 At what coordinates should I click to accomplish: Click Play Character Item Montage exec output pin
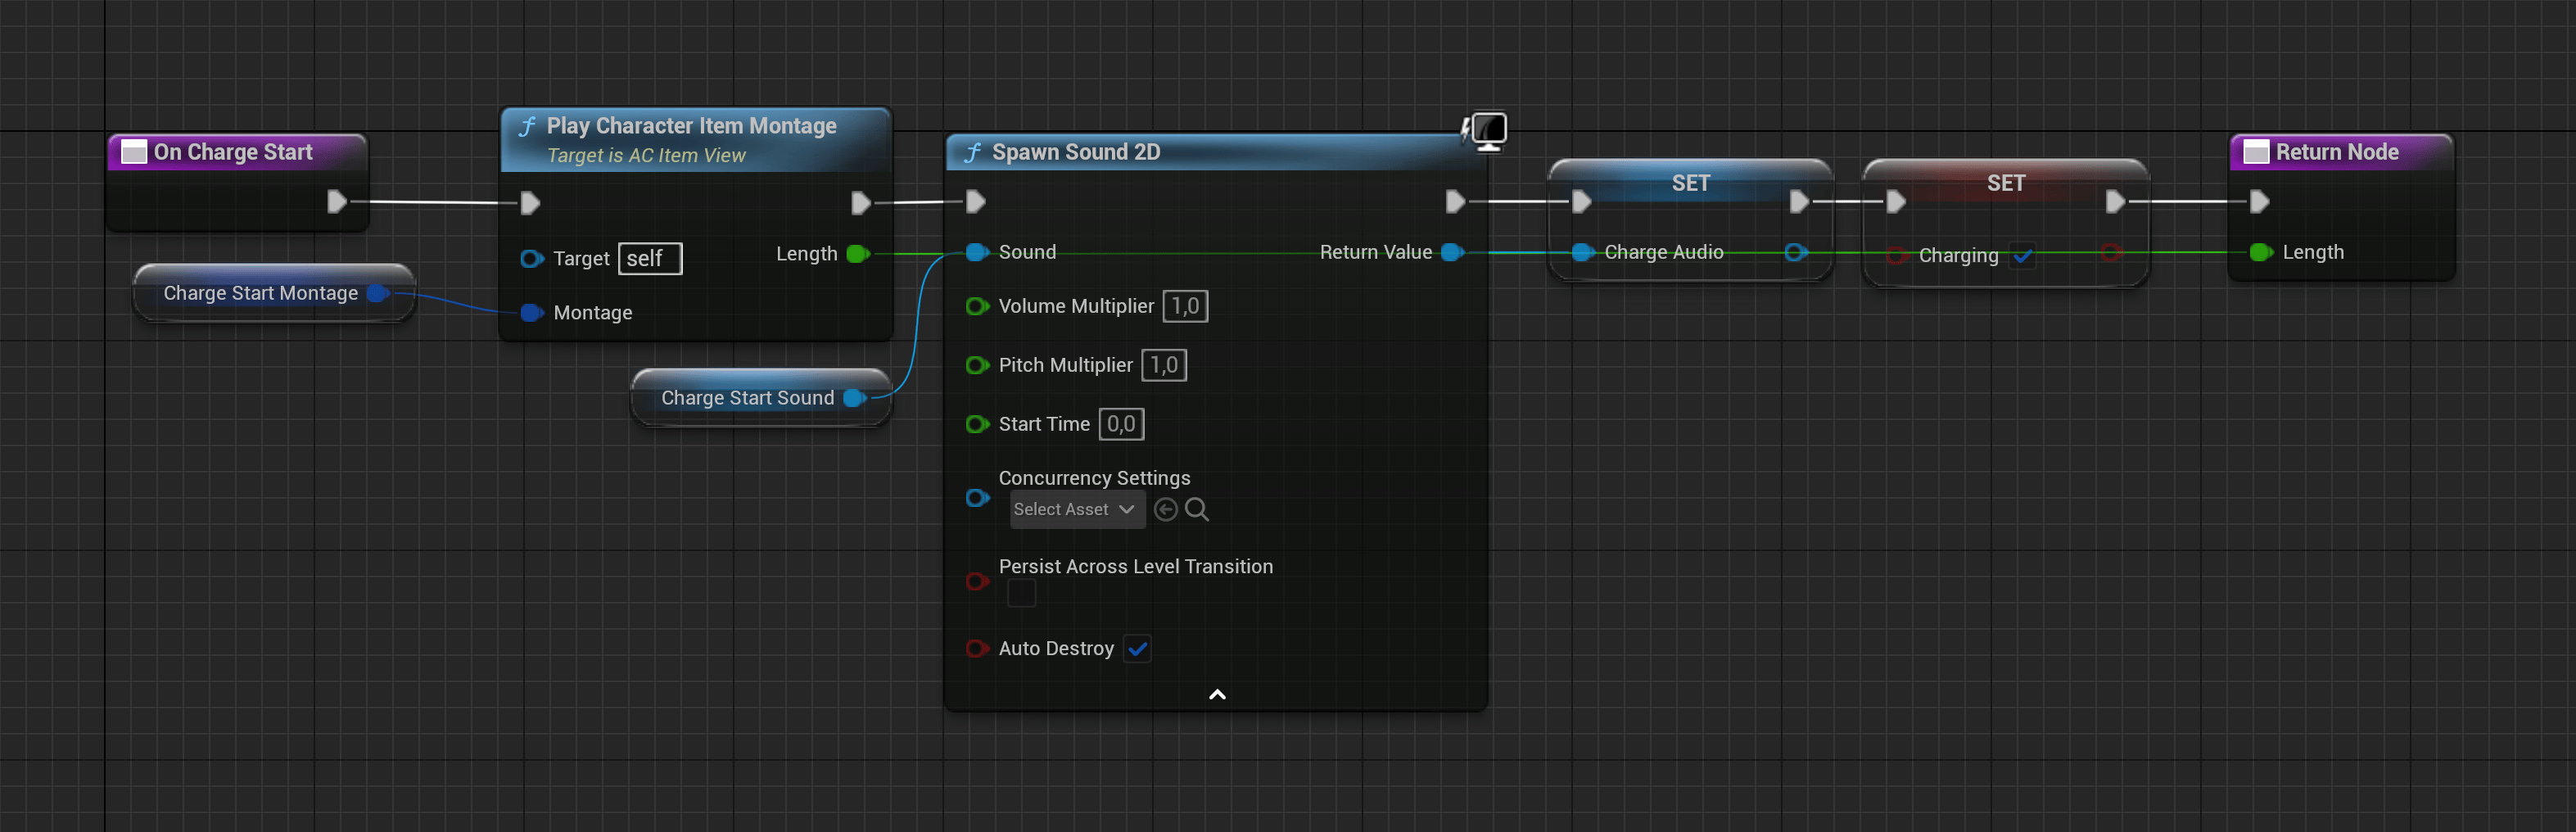coord(860,203)
